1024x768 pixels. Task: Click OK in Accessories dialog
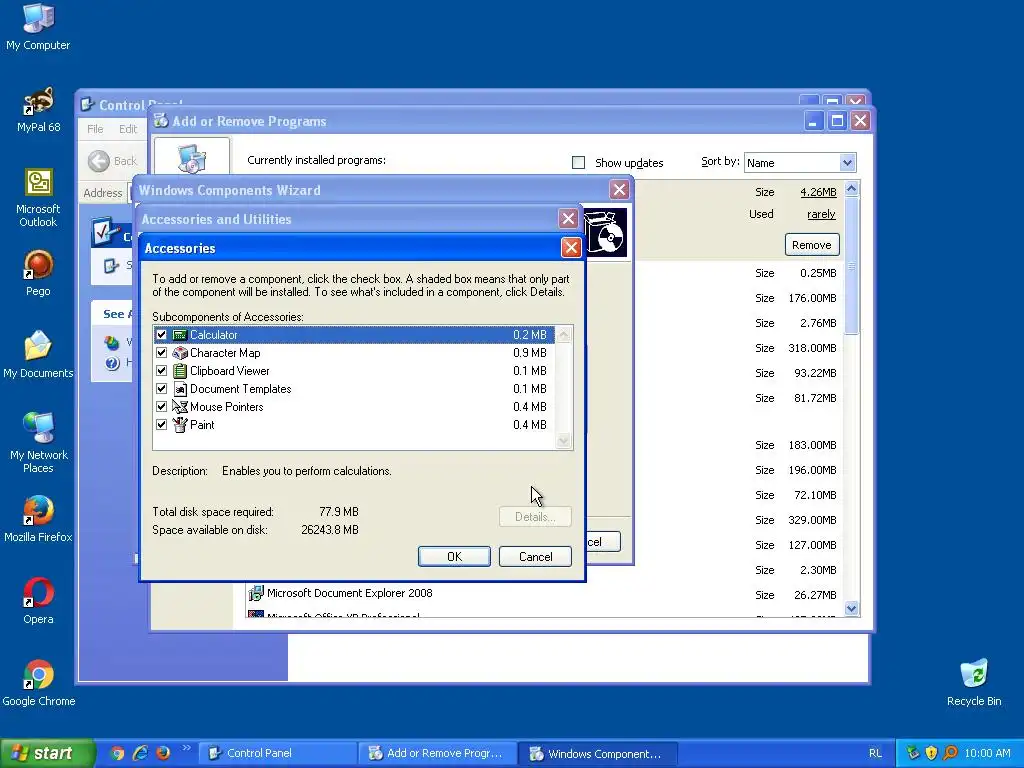tap(455, 557)
